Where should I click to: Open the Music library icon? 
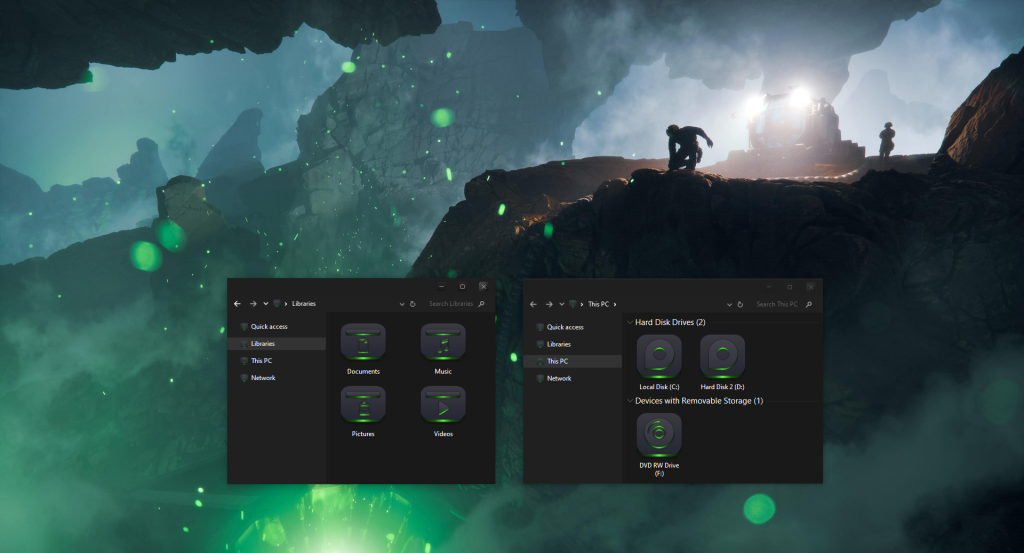(443, 345)
